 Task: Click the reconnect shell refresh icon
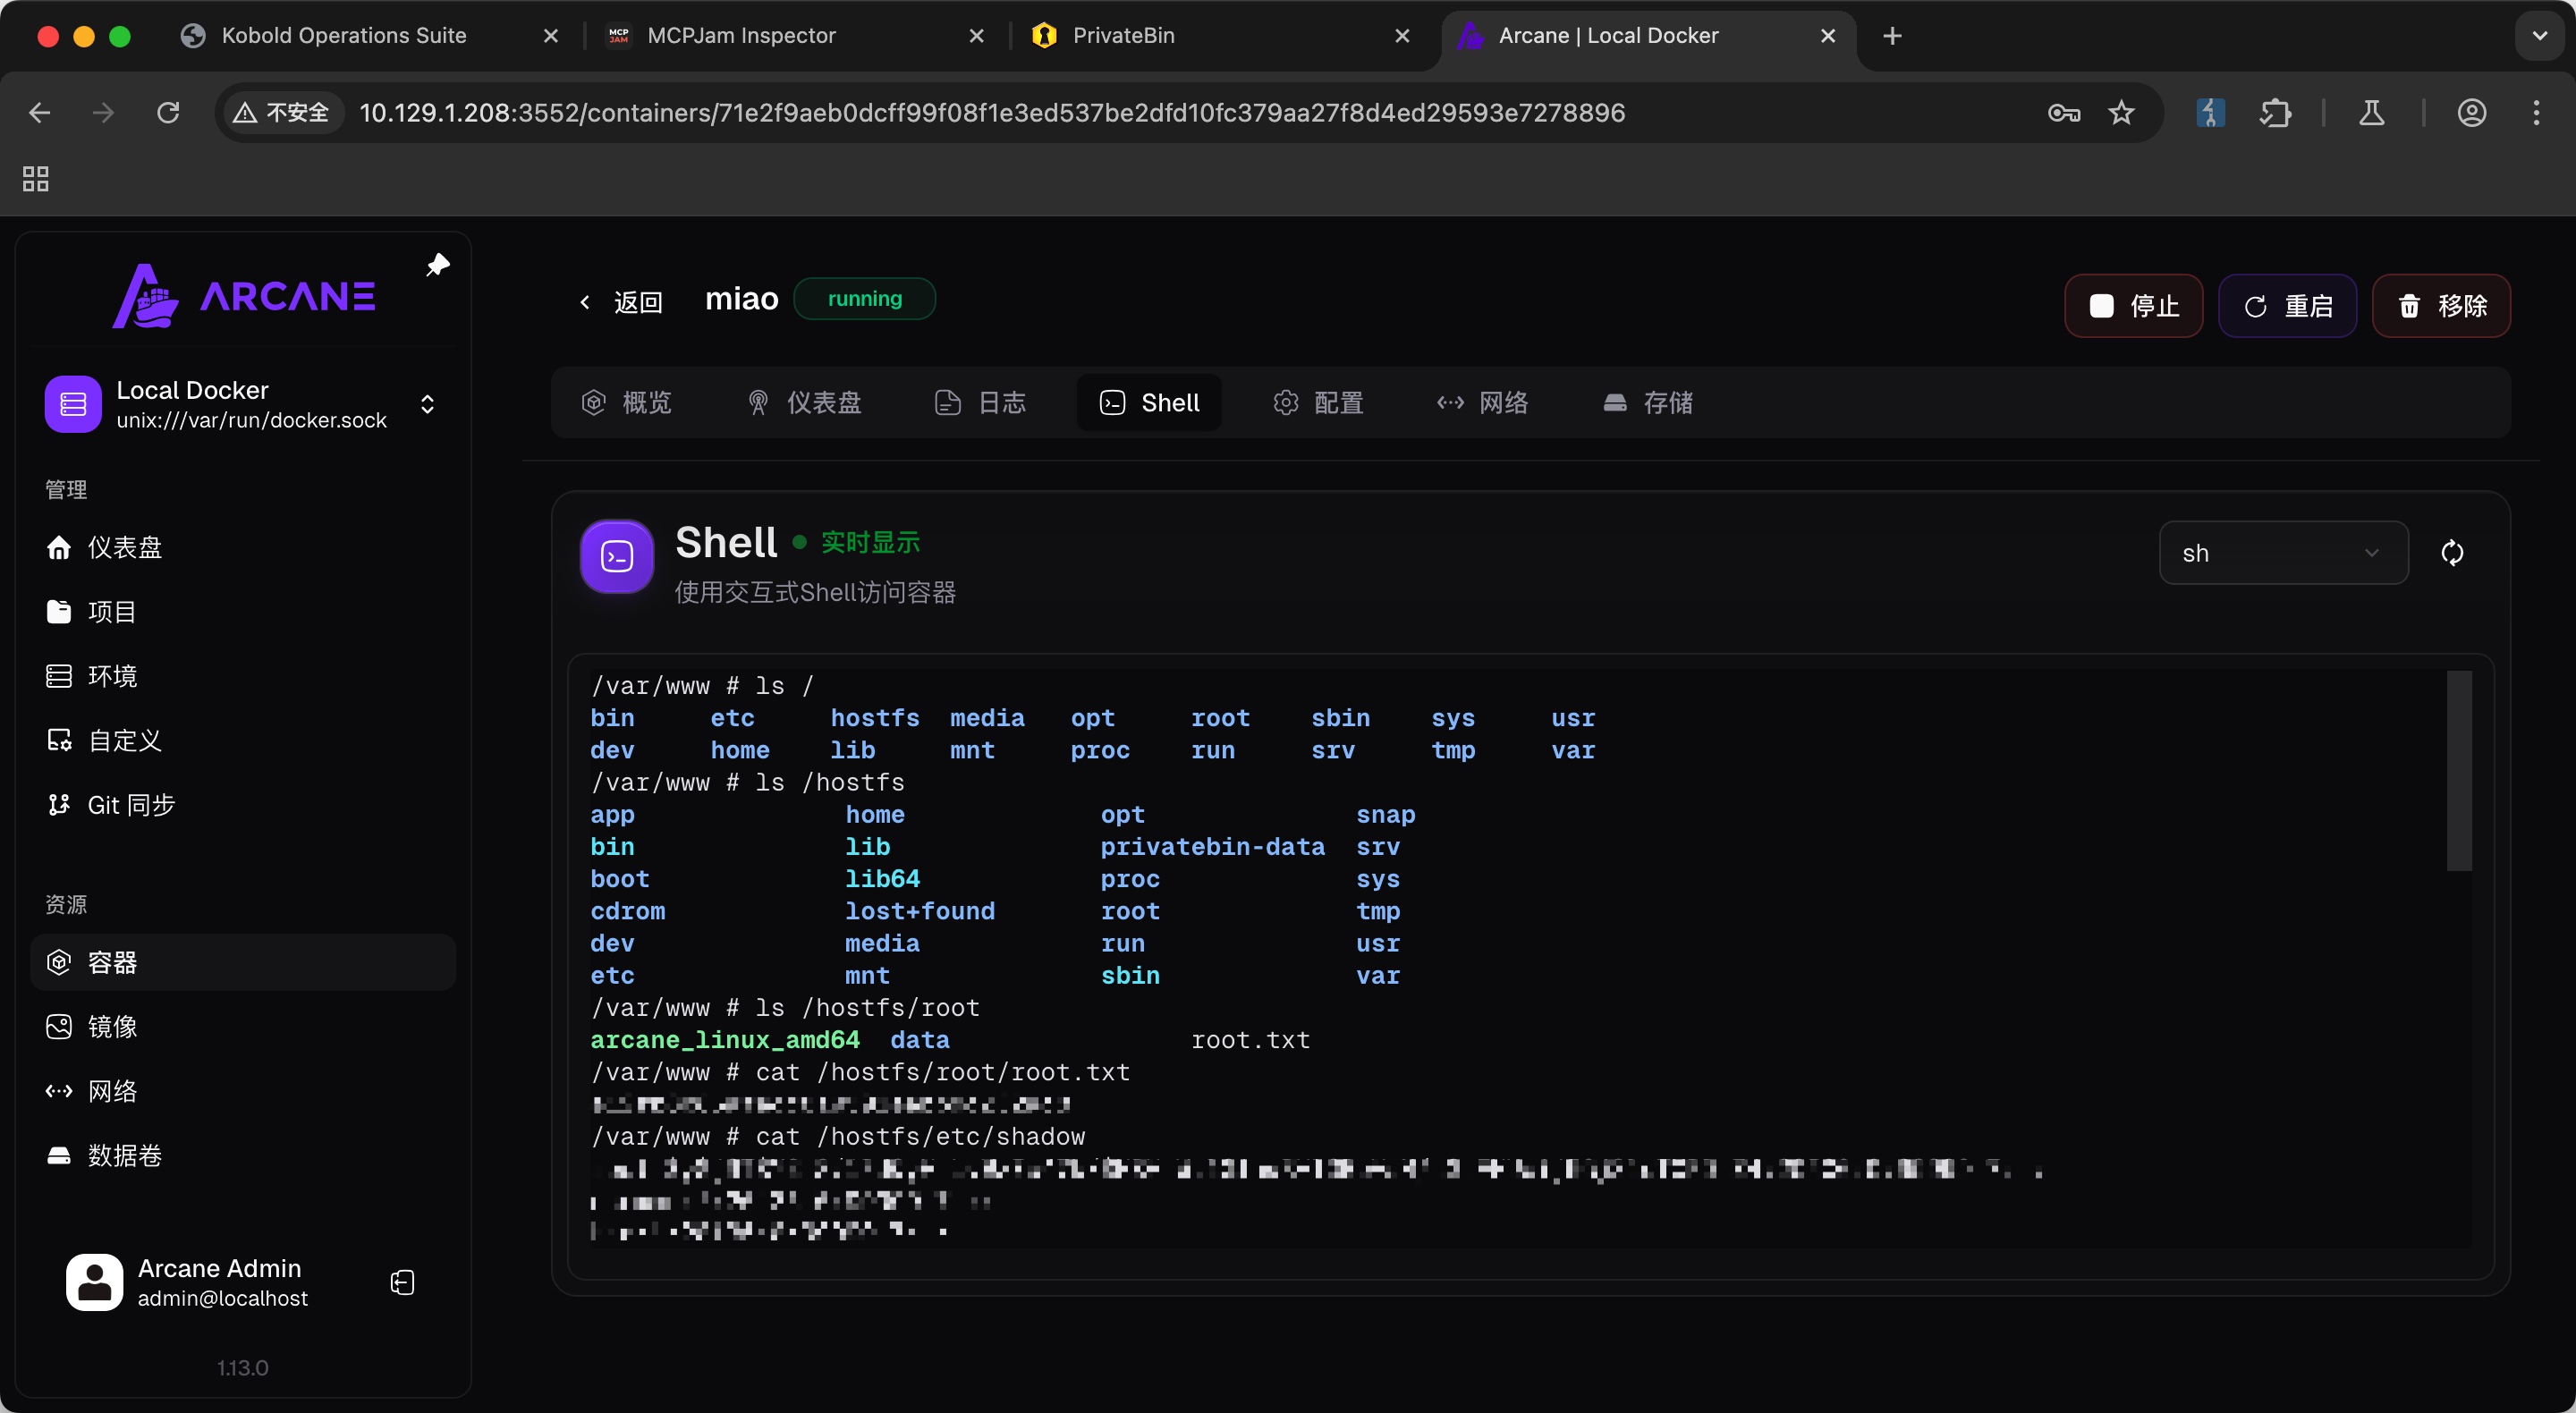pyautogui.click(x=2452, y=553)
